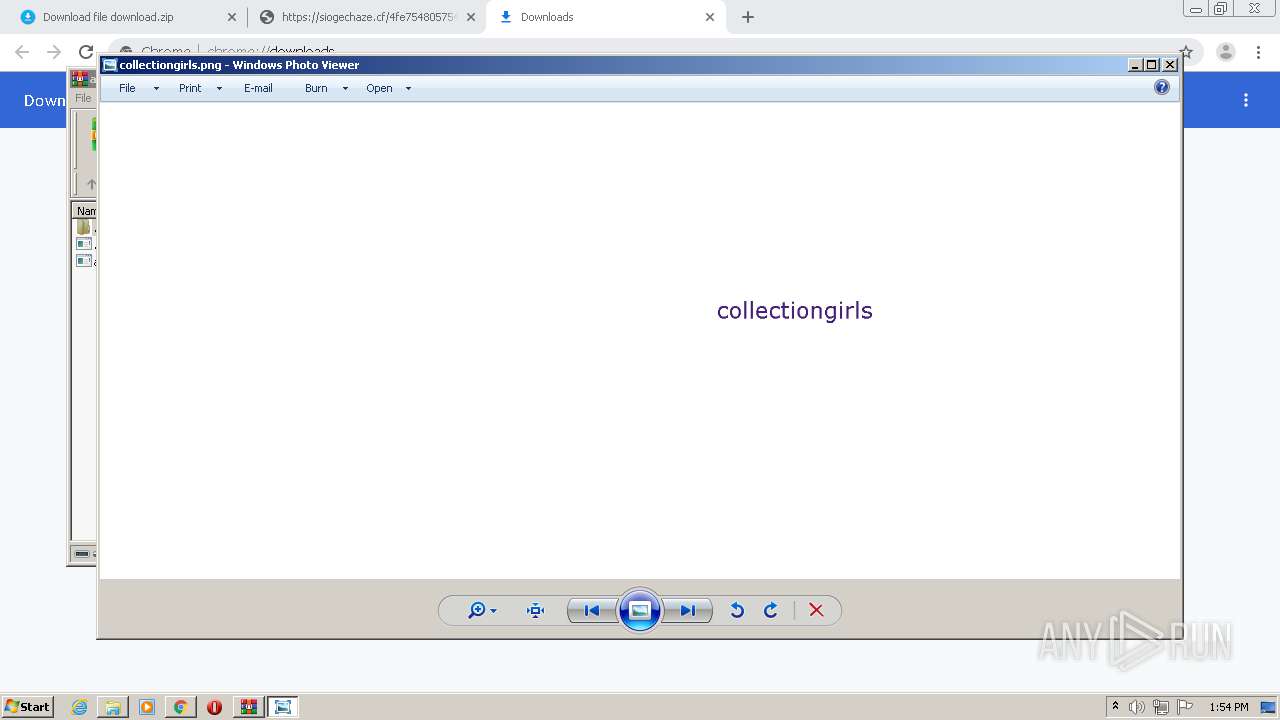Switch to WinRAR from the taskbar

tap(249, 707)
